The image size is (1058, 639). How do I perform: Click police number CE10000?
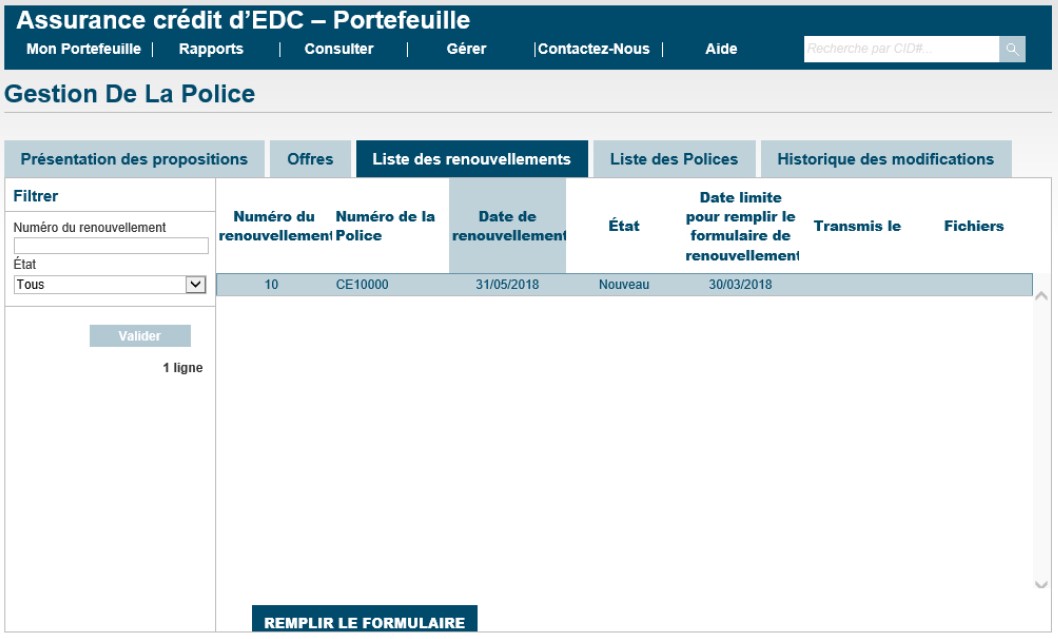click(x=362, y=285)
